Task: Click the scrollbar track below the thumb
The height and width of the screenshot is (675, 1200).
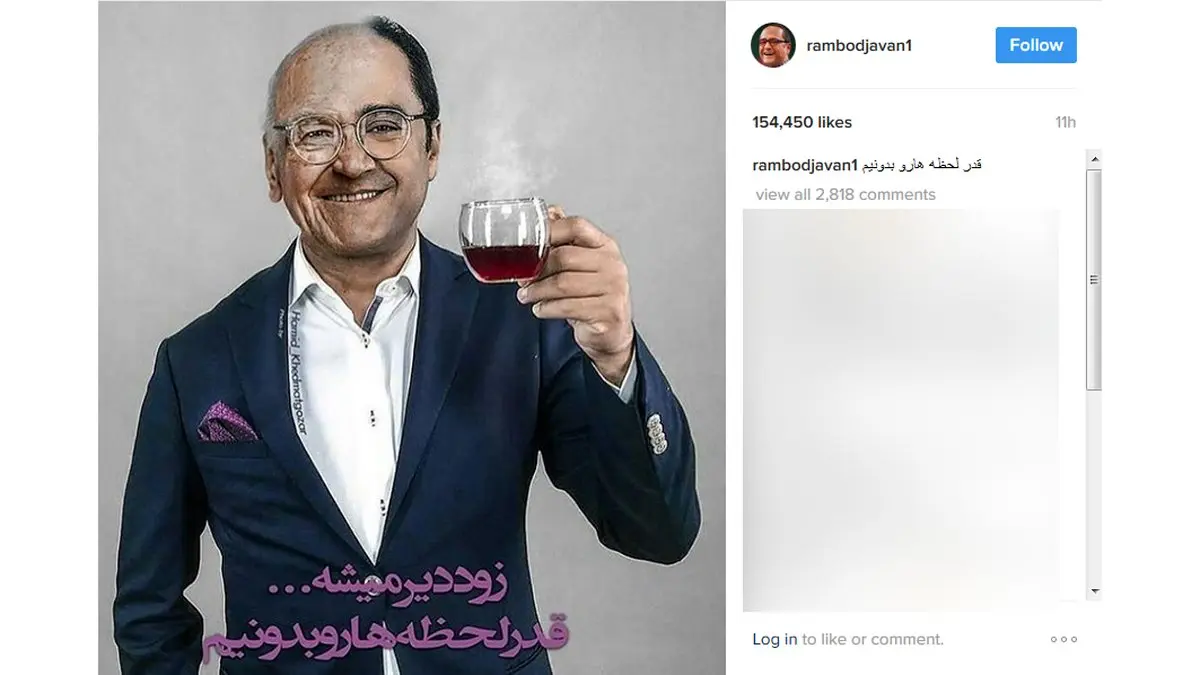Action: click(x=1094, y=487)
